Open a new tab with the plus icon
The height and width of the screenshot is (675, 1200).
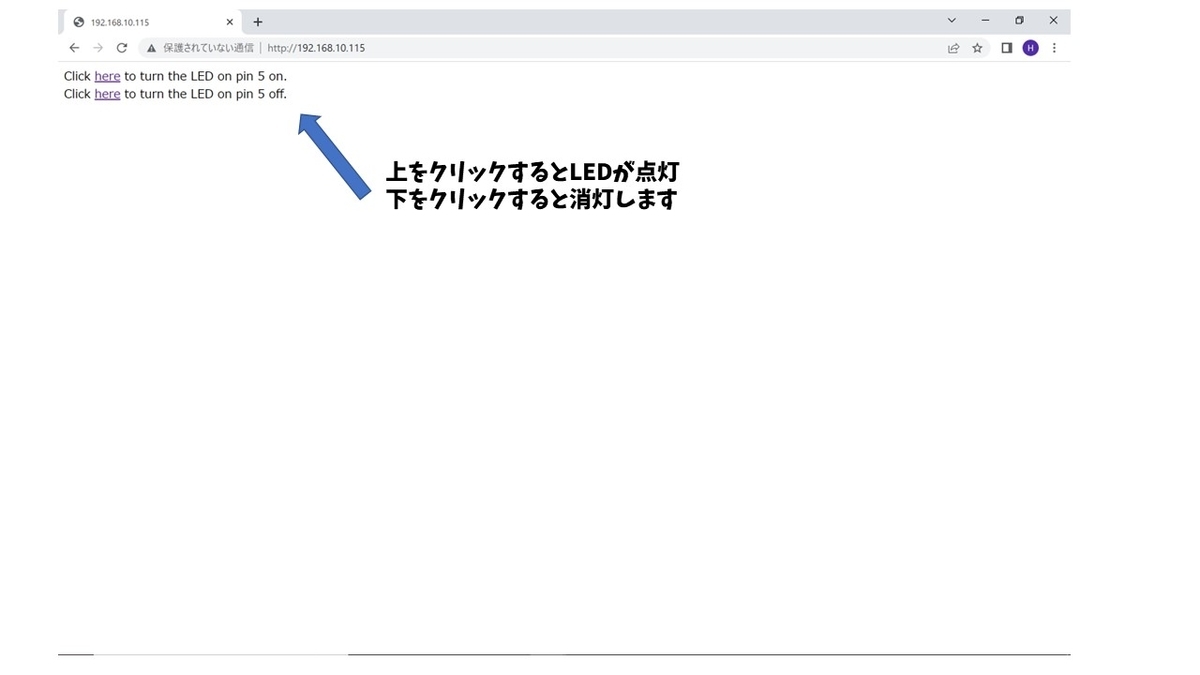click(x=257, y=21)
